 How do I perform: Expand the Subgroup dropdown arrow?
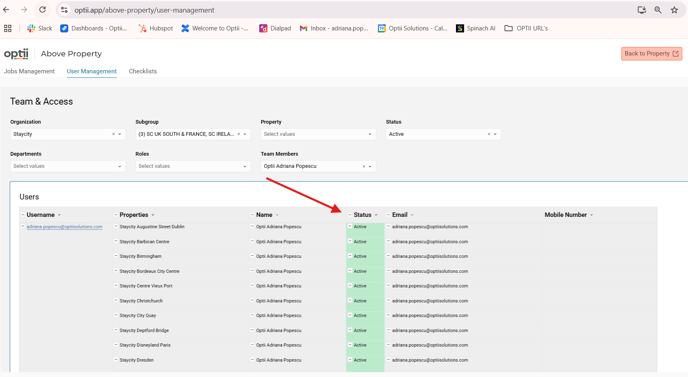pos(245,134)
